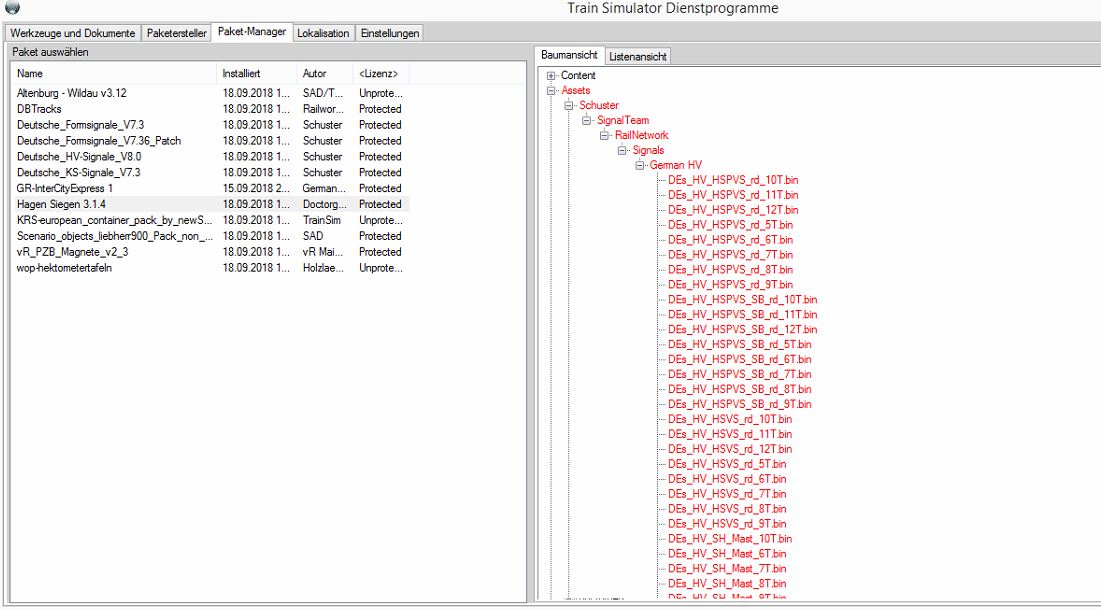Click Unprote... license for wop-hektometertafeln

380,268
